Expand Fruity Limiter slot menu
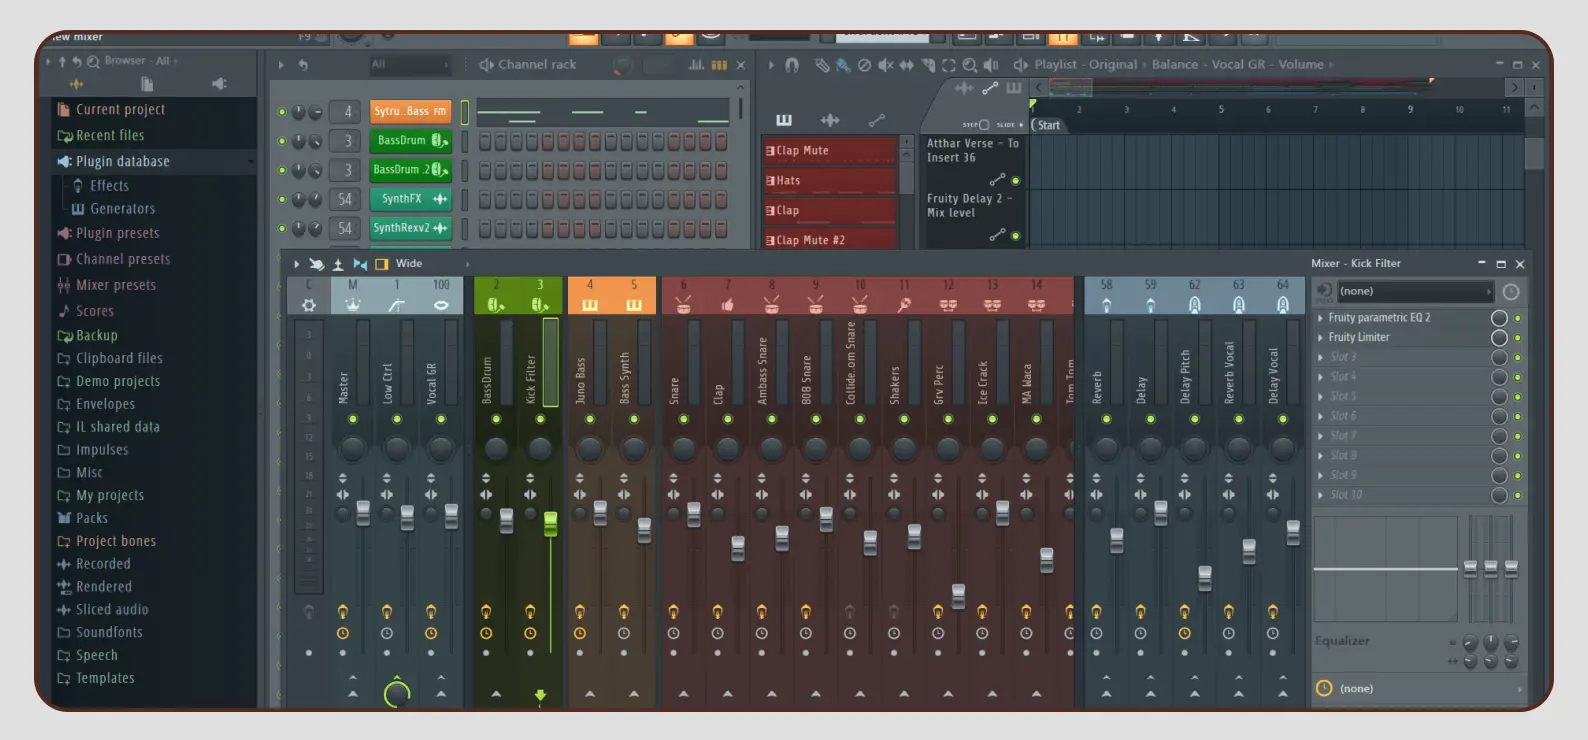1588x740 pixels. [x=1320, y=338]
